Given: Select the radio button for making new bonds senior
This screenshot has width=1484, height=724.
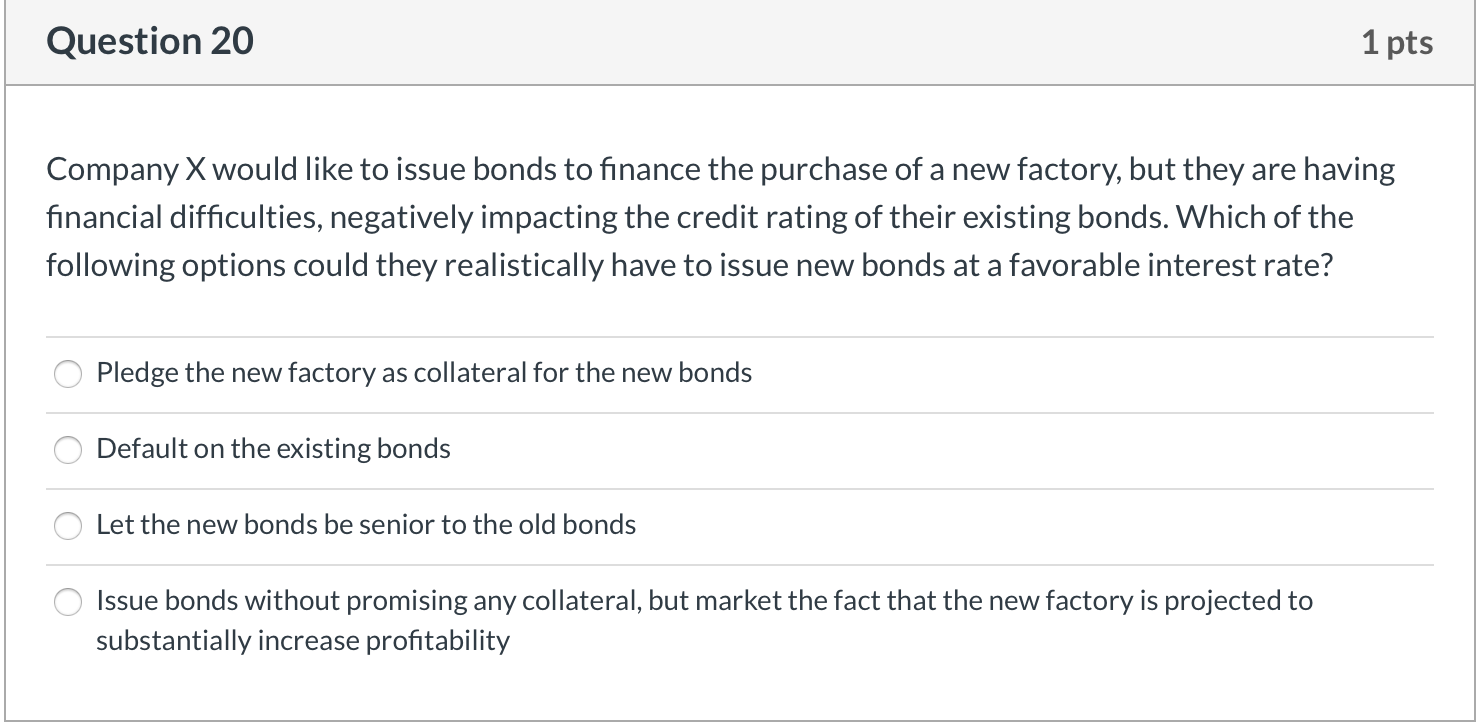Looking at the screenshot, I should click(x=68, y=525).
